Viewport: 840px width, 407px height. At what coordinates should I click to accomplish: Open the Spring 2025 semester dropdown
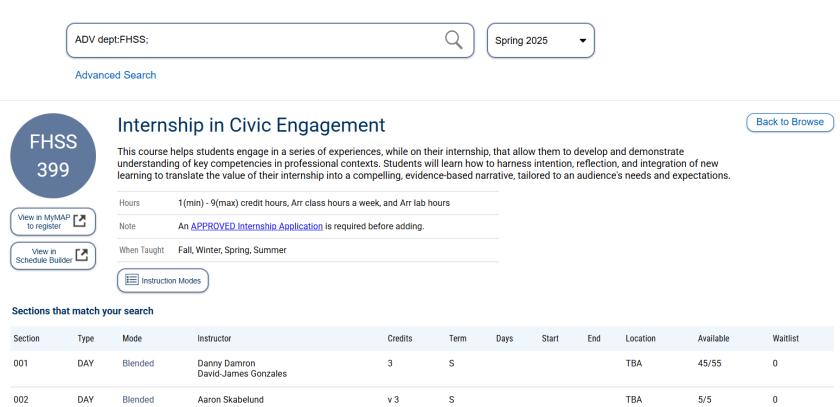click(x=540, y=41)
